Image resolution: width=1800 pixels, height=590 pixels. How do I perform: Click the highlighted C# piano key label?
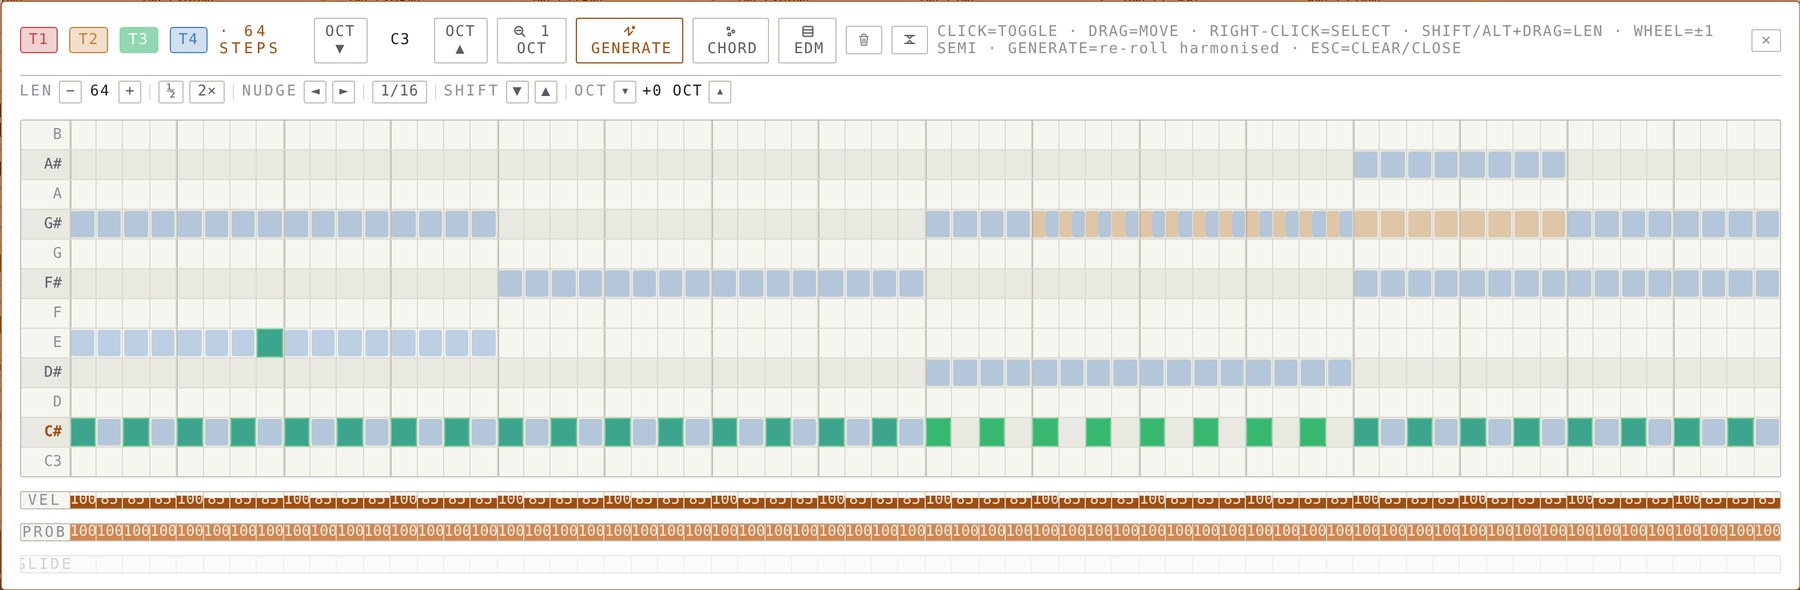tap(46, 432)
